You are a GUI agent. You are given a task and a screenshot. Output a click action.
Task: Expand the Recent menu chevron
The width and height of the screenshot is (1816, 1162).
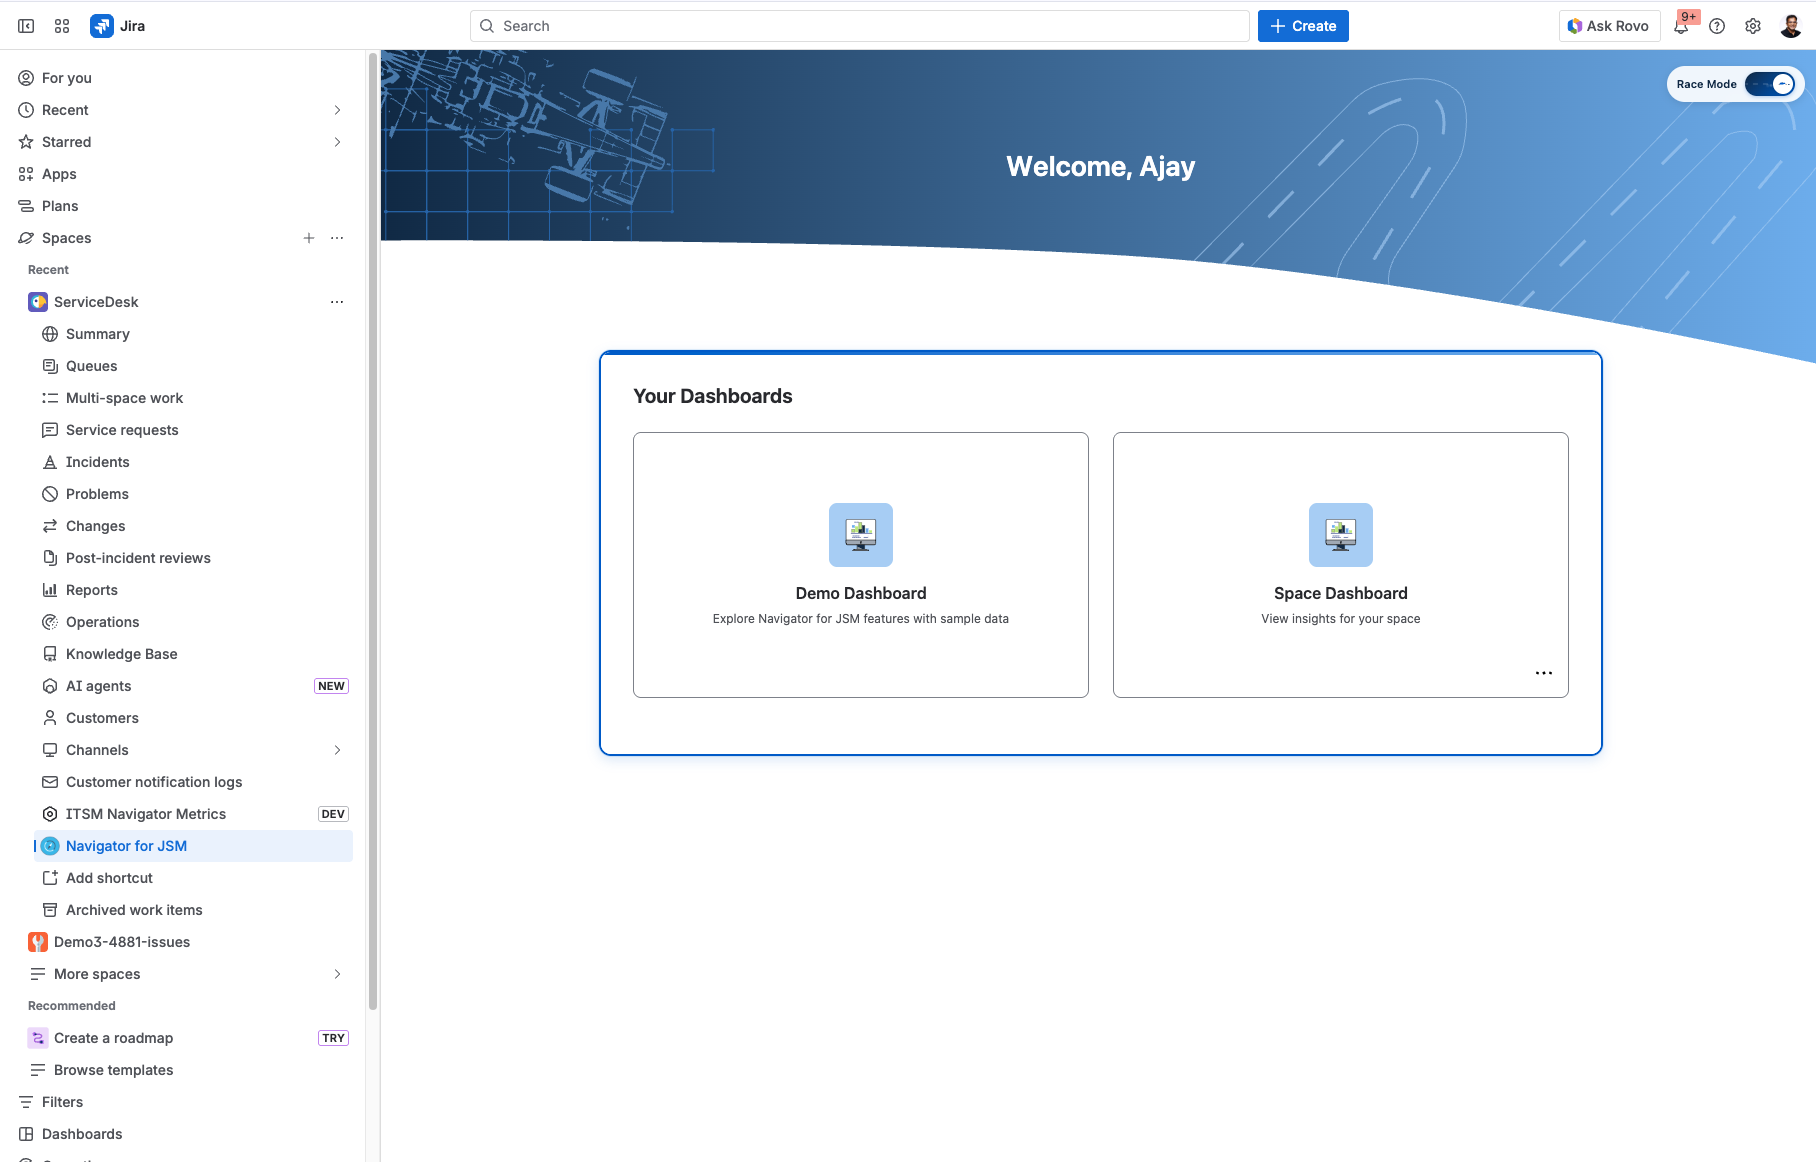[337, 110]
